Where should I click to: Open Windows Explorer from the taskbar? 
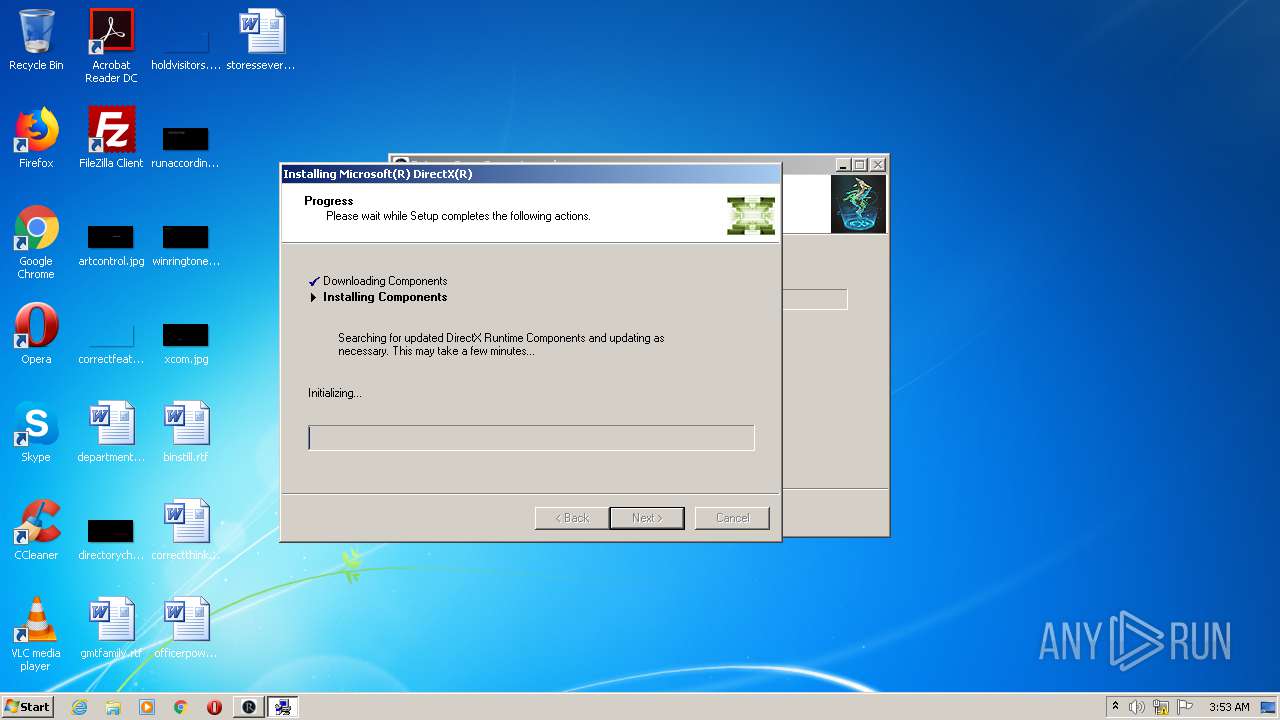tap(113, 707)
